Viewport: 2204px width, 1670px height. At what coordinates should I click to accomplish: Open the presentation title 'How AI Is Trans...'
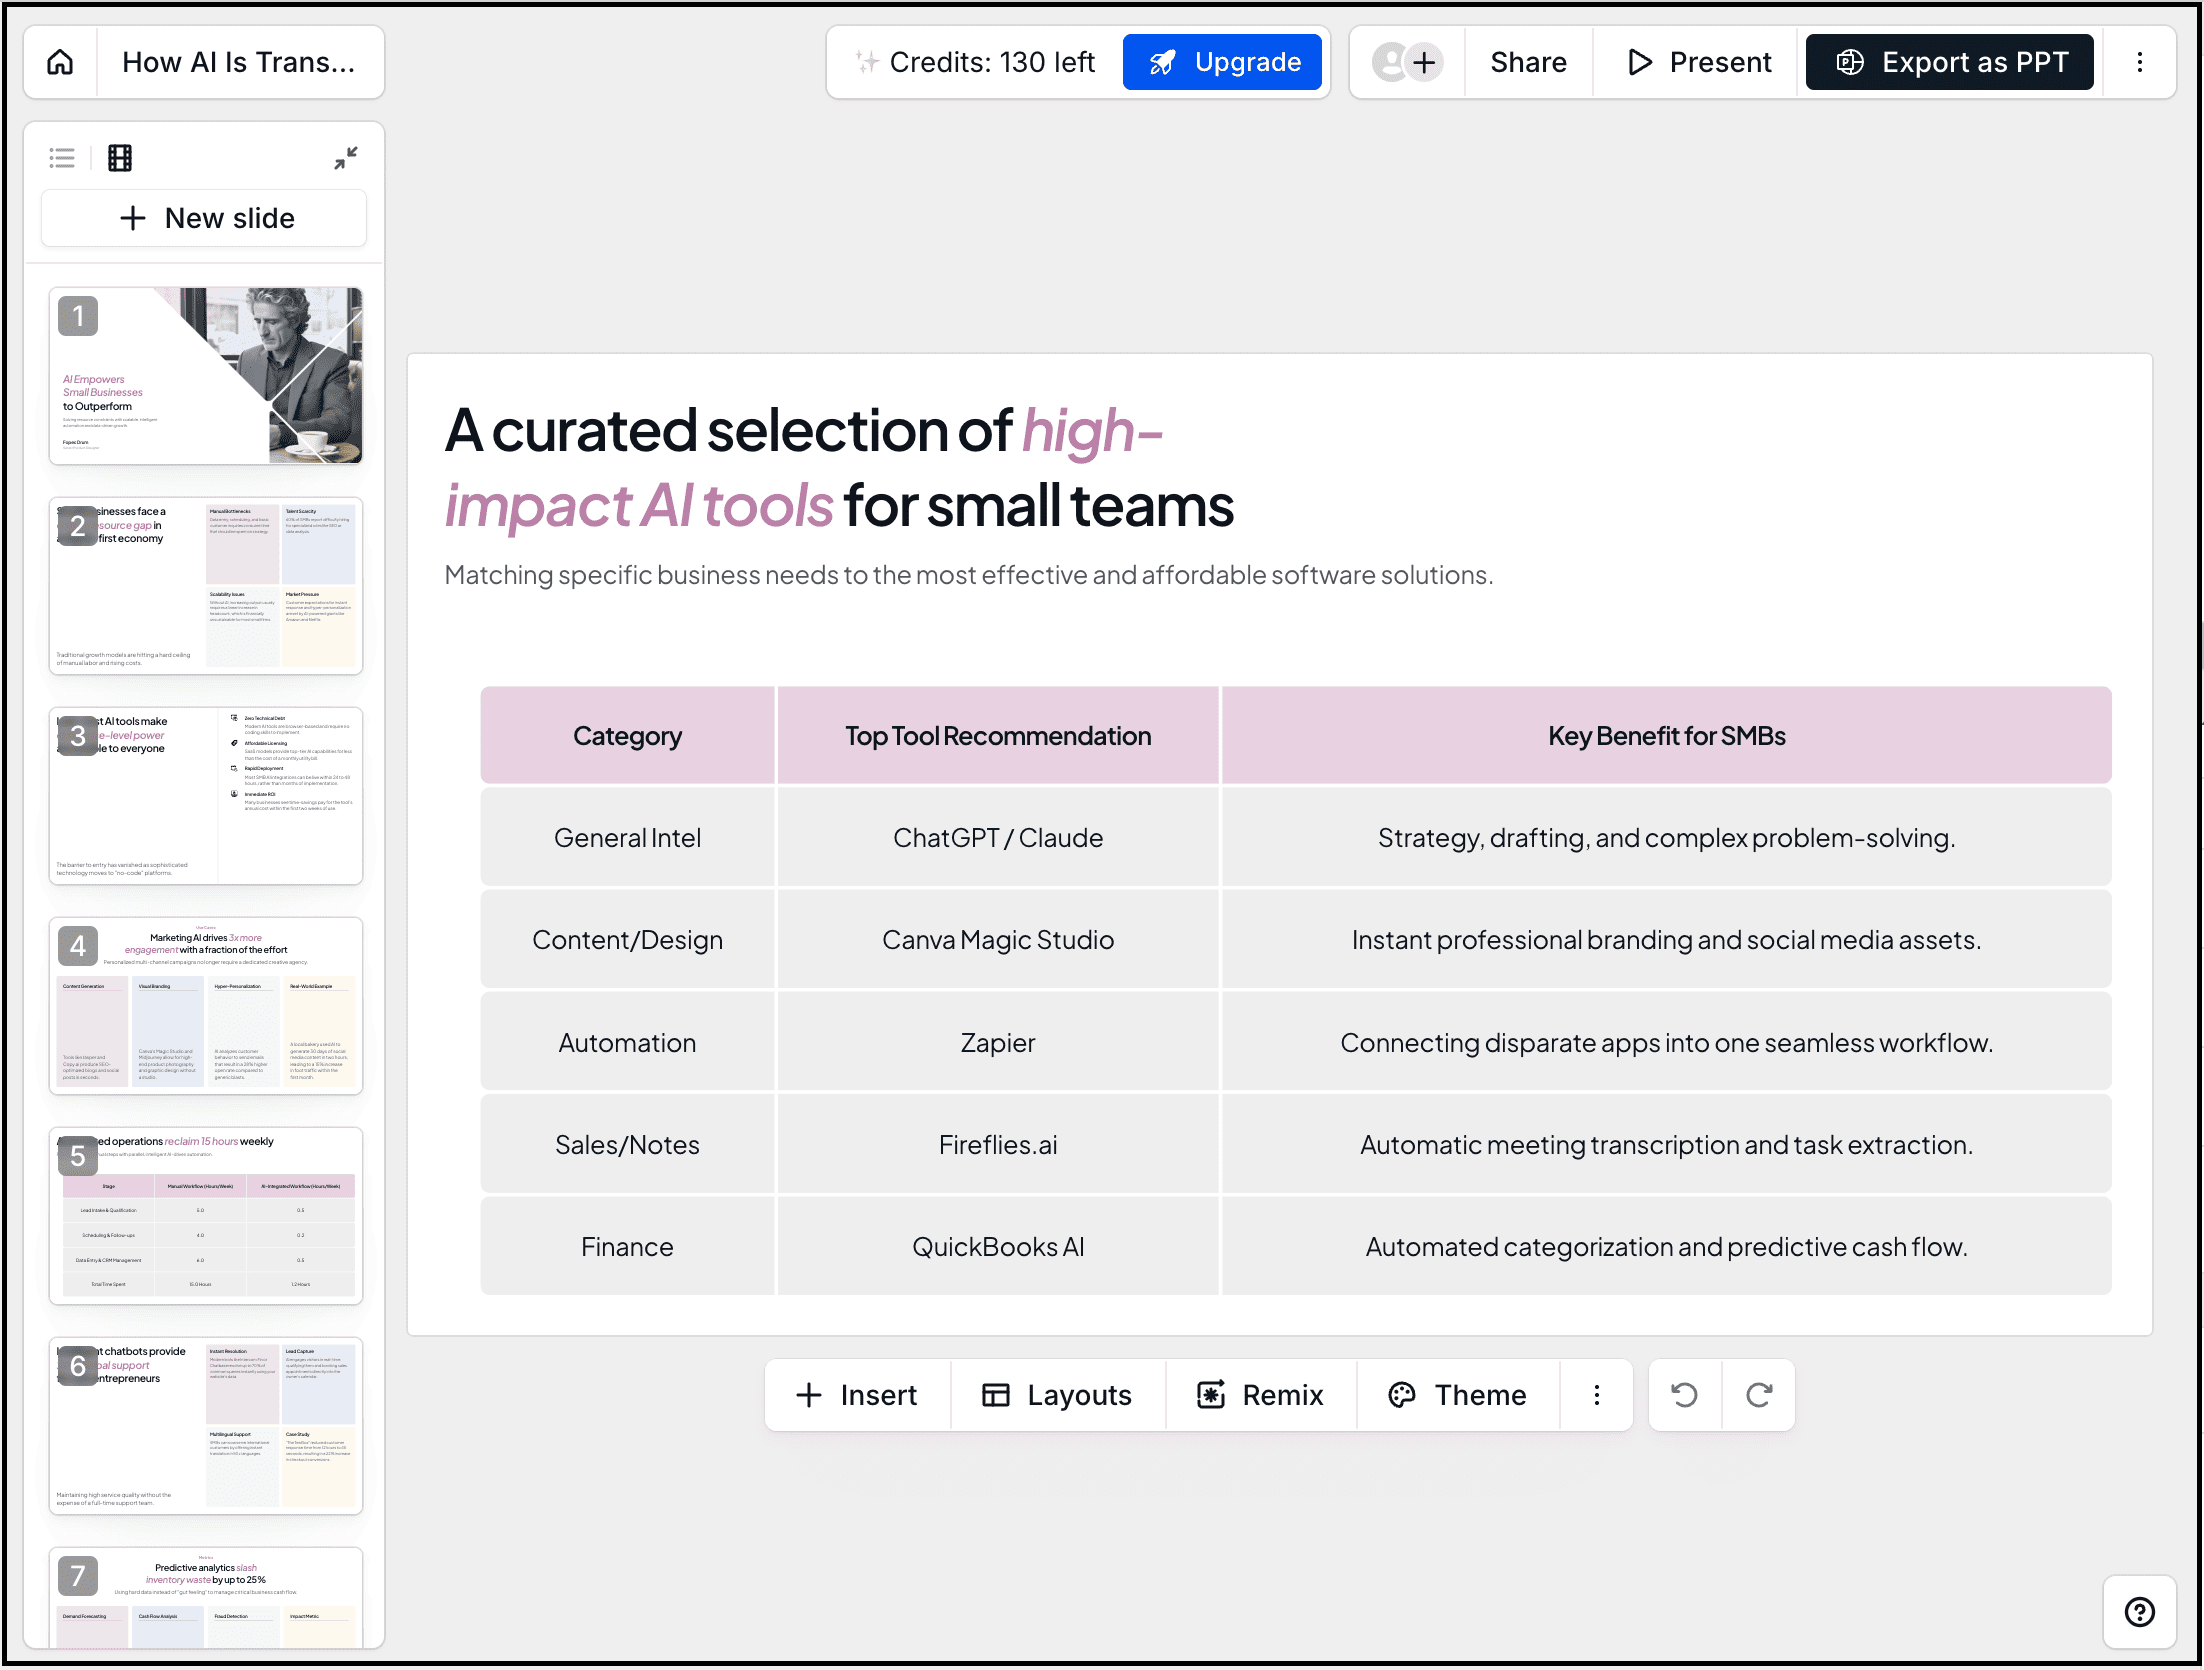[239, 62]
